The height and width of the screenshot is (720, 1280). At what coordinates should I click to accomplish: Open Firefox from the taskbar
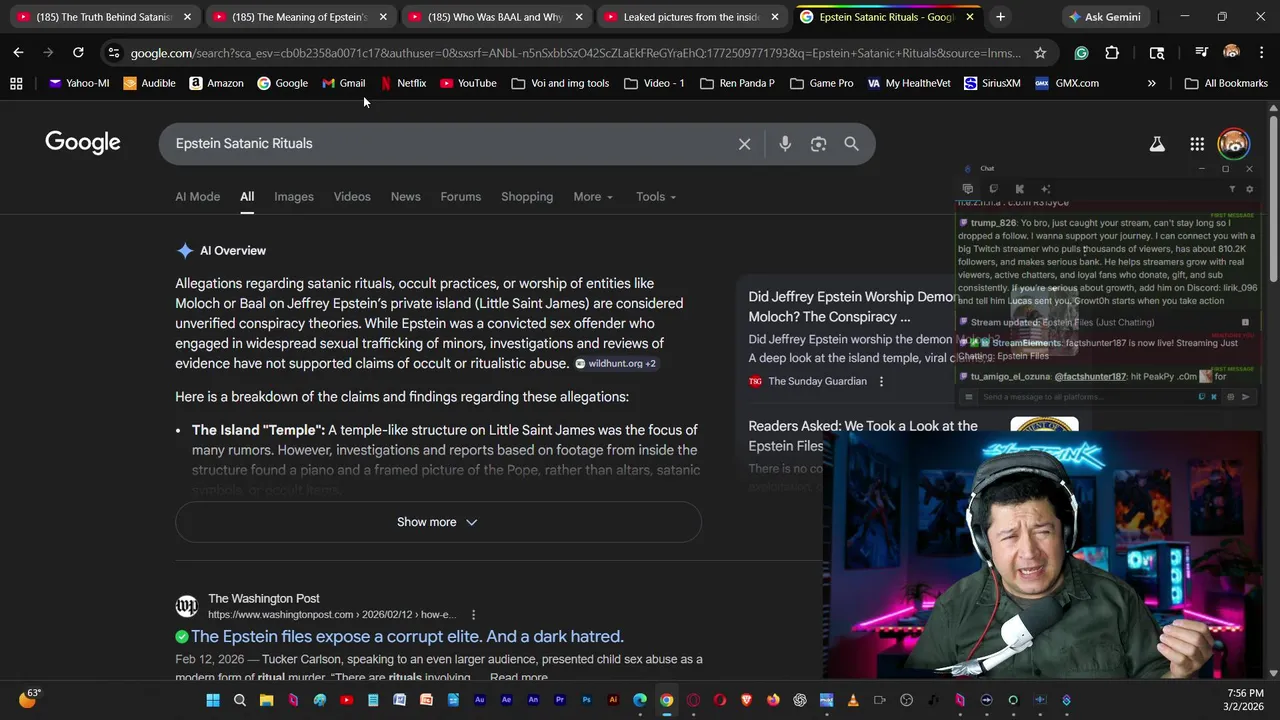pos(773,700)
